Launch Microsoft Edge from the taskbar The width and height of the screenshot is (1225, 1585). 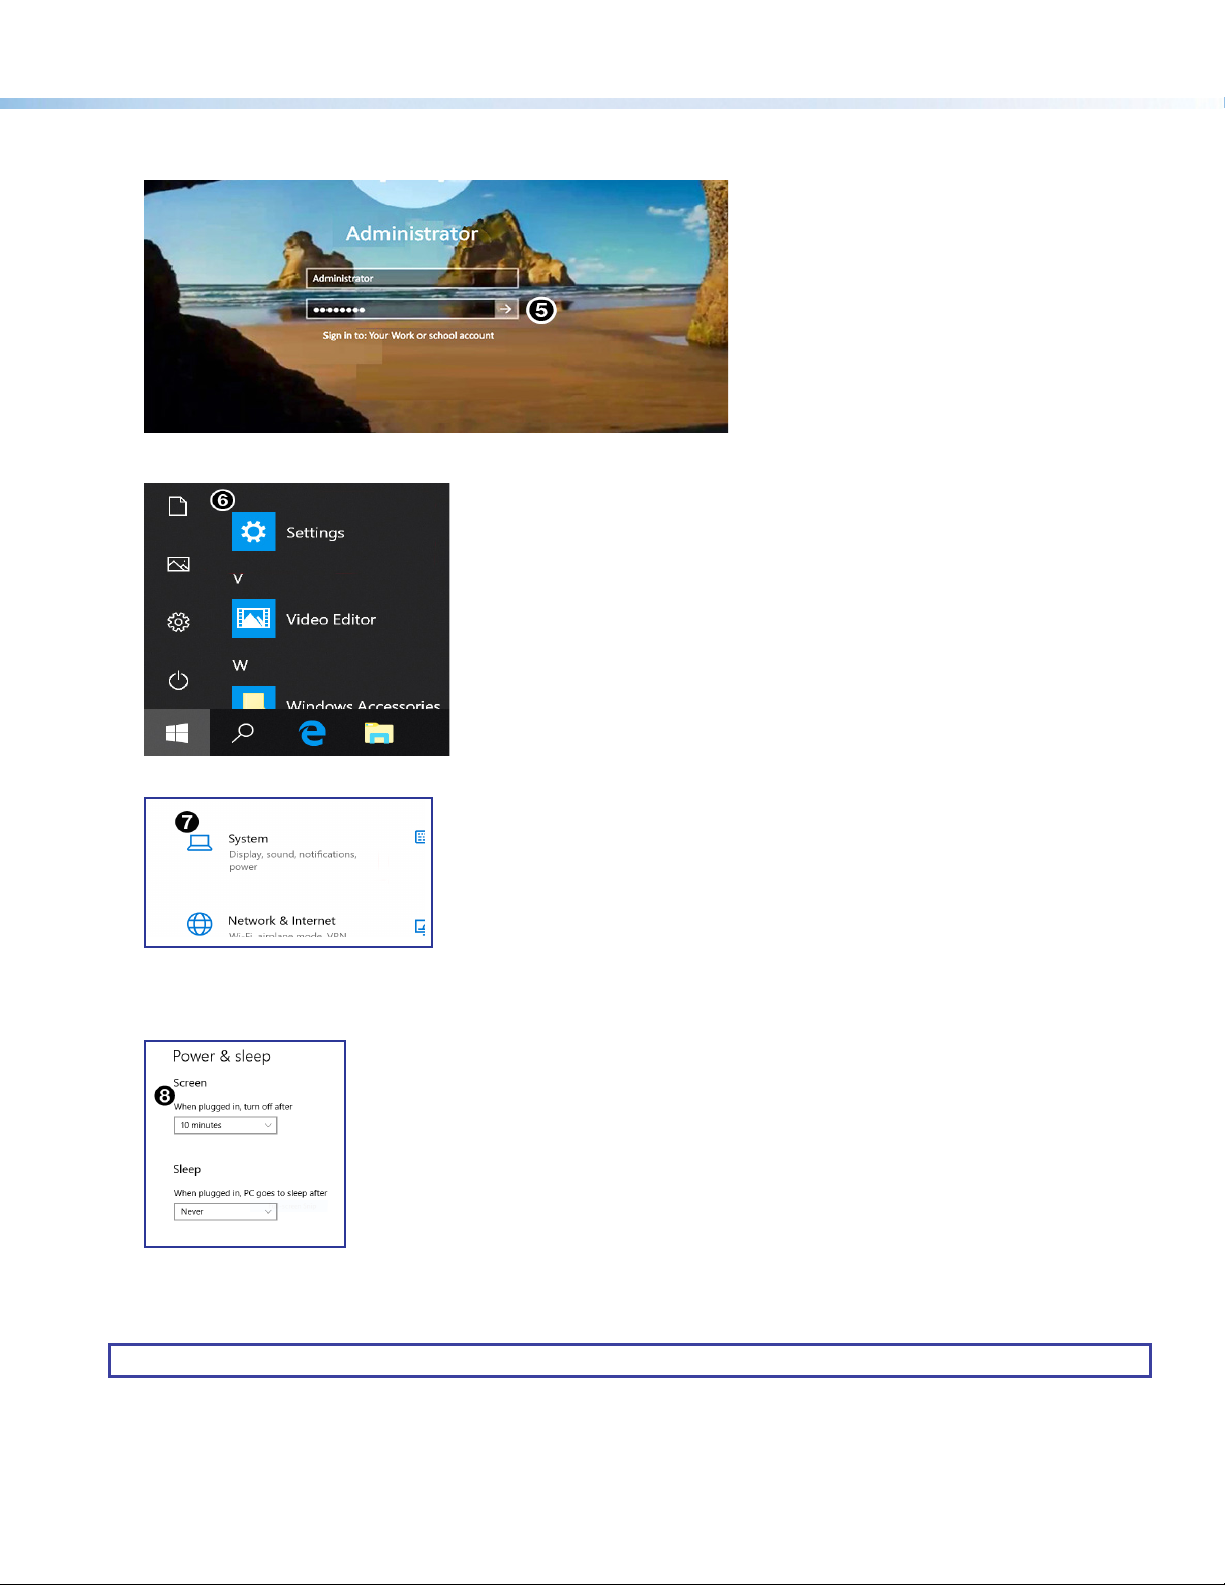312,733
